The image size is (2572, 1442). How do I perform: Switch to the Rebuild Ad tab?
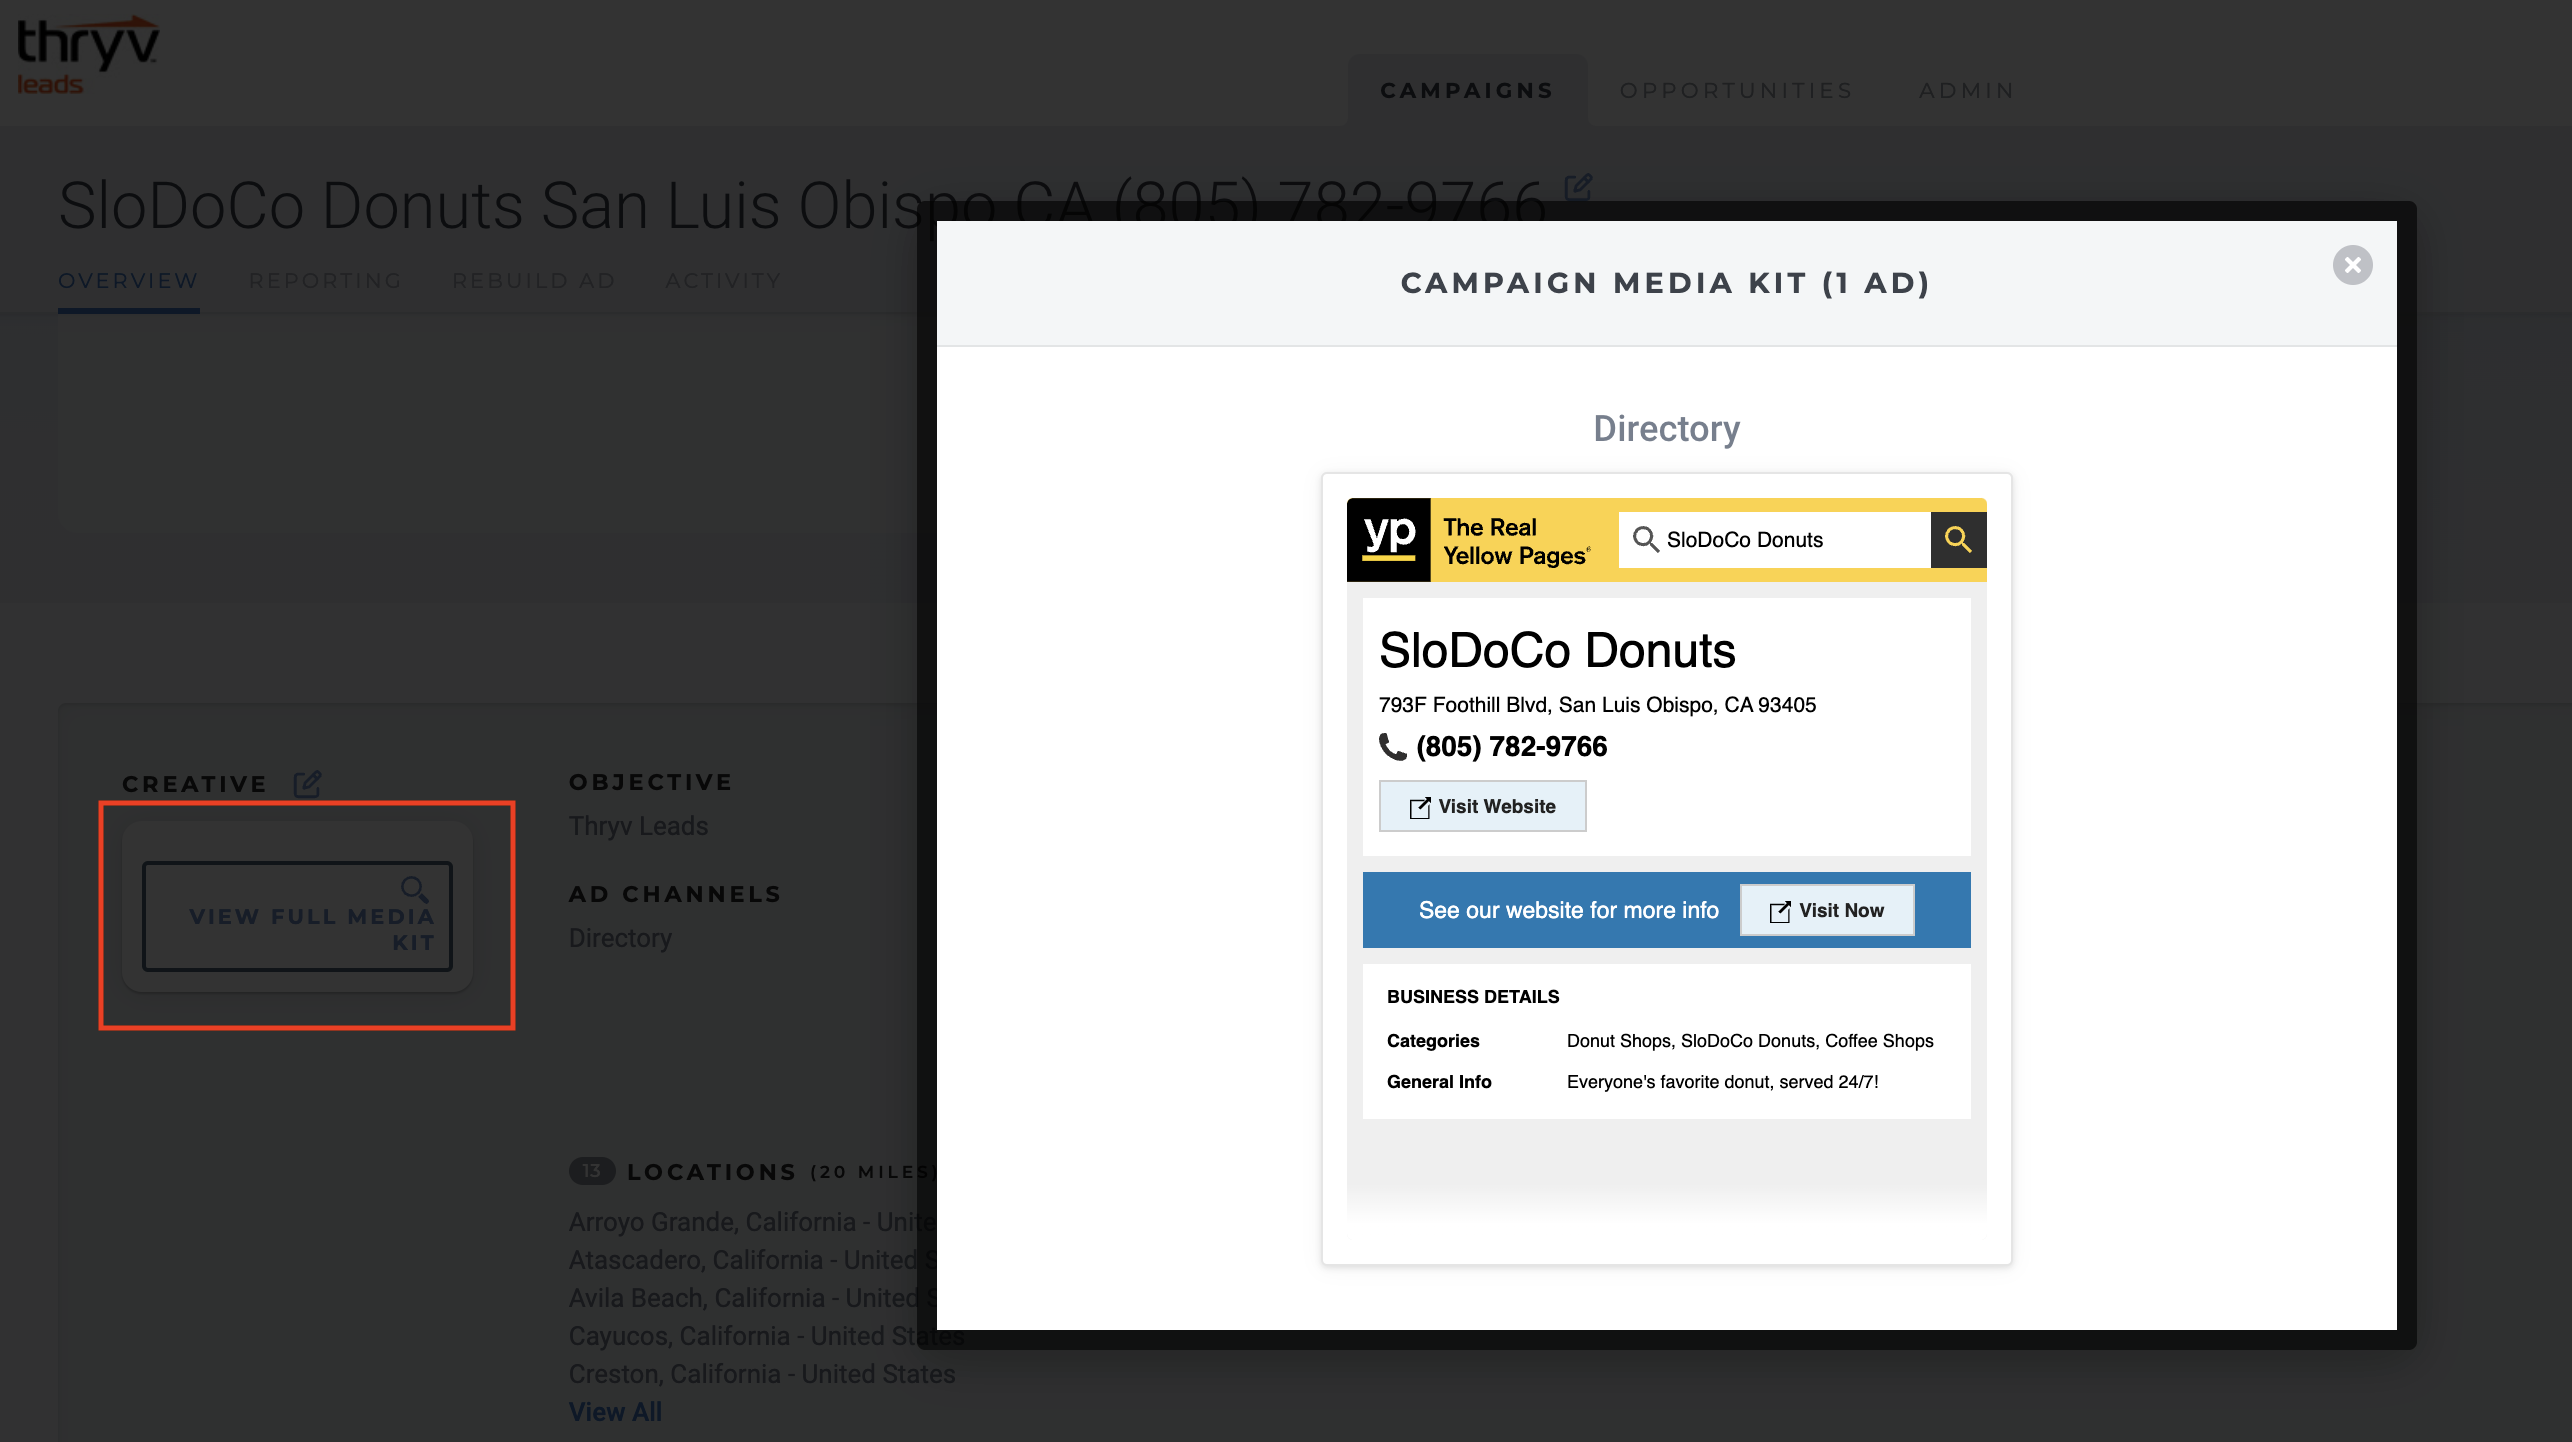click(533, 281)
